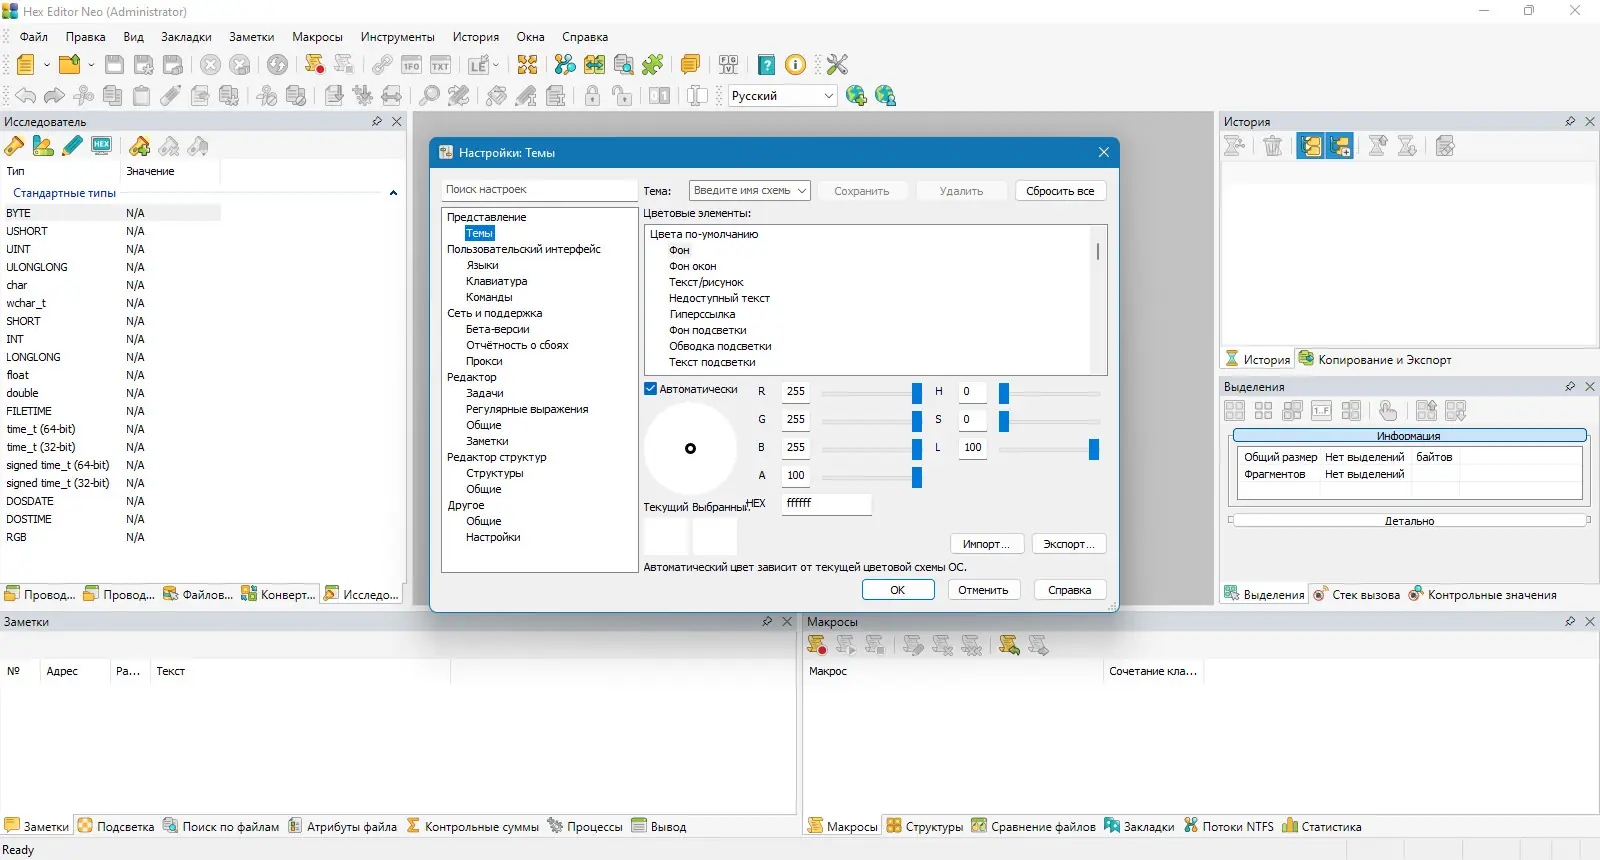1600x860 pixels.
Task: Toggle the pin on the Заметки panel
Action: tap(767, 621)
